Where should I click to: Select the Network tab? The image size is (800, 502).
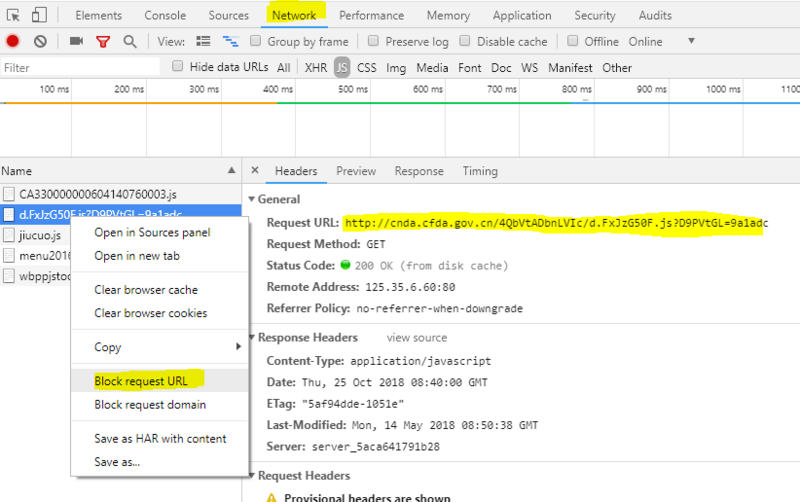click(x=294, y=15)
